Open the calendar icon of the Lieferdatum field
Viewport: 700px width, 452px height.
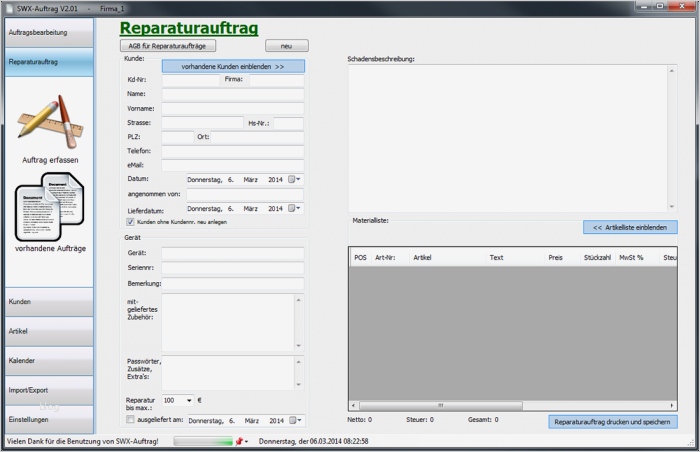pyautogui.click(x=292, y=208)
